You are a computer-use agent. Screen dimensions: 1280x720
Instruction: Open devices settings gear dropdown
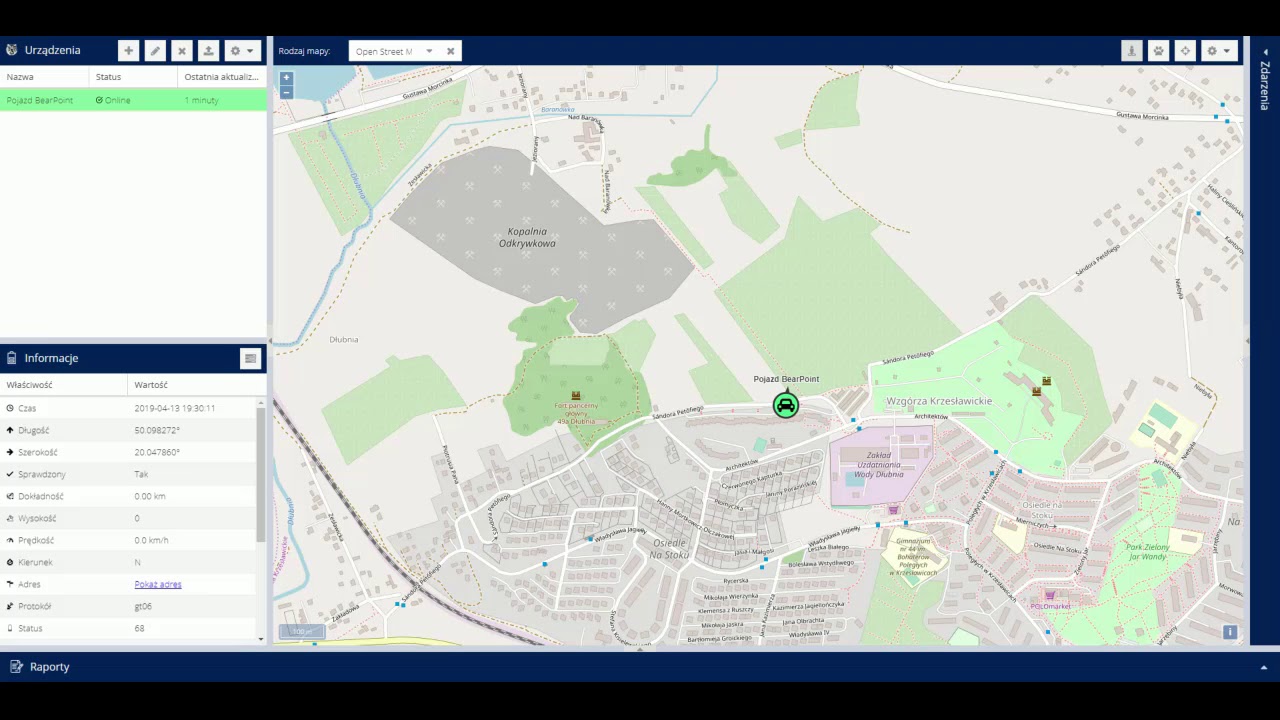tap(242, 51)
